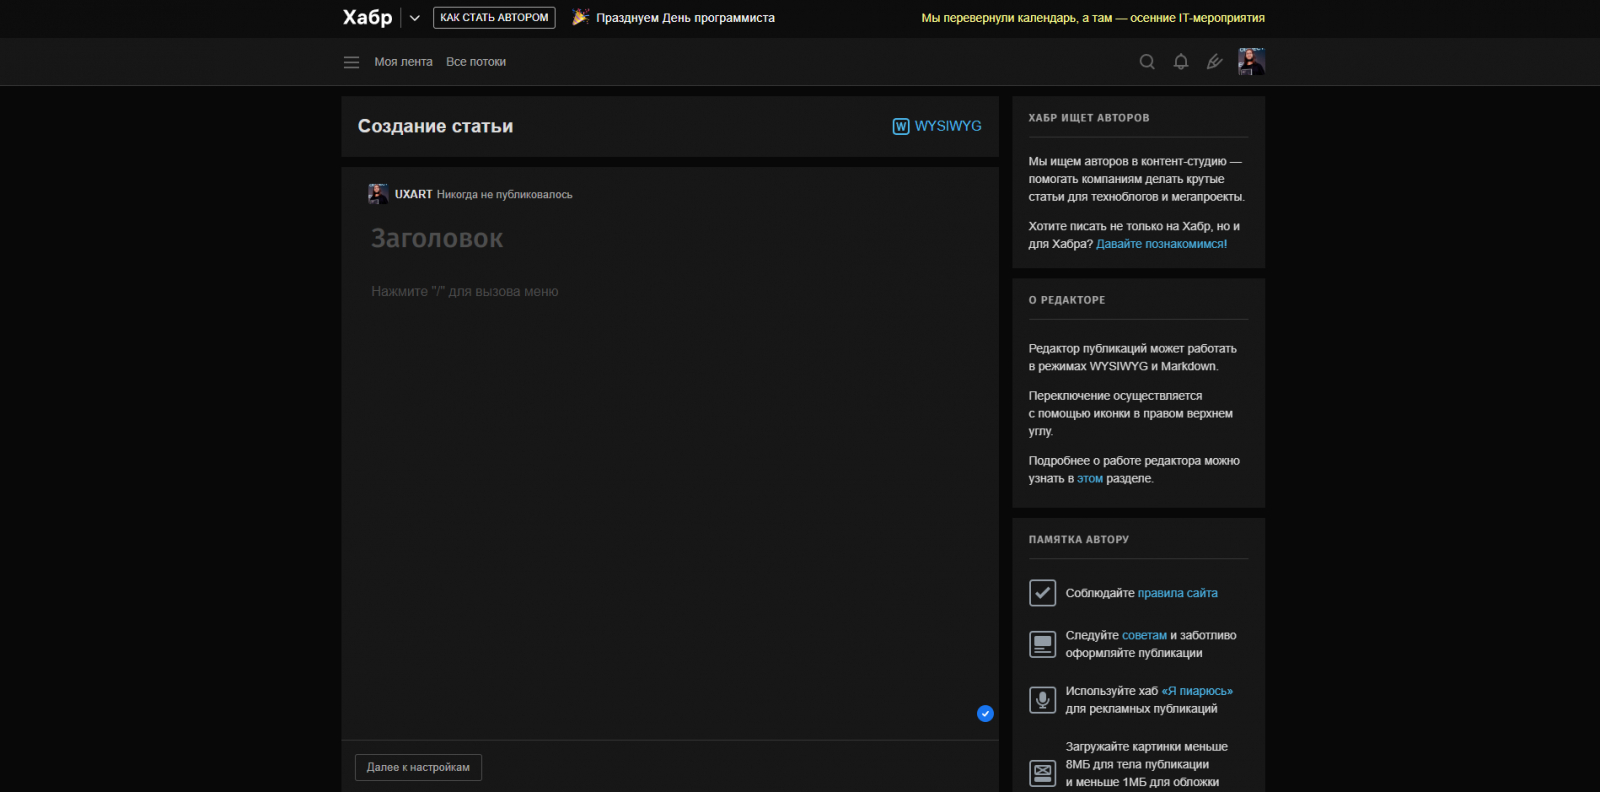Click the О РЕДАКТОРЕ heading

[x=1067, y=300]
